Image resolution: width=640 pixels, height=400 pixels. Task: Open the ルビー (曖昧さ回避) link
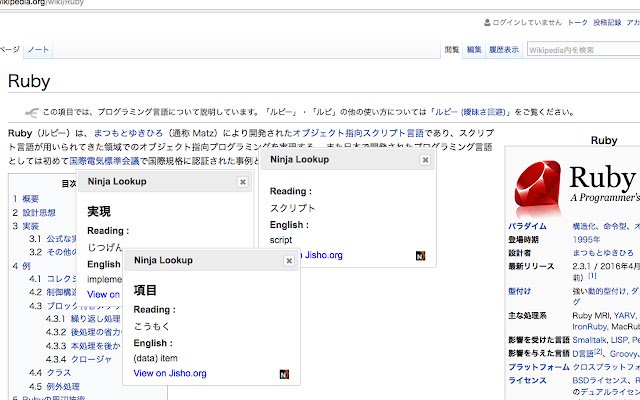point(470,112)
